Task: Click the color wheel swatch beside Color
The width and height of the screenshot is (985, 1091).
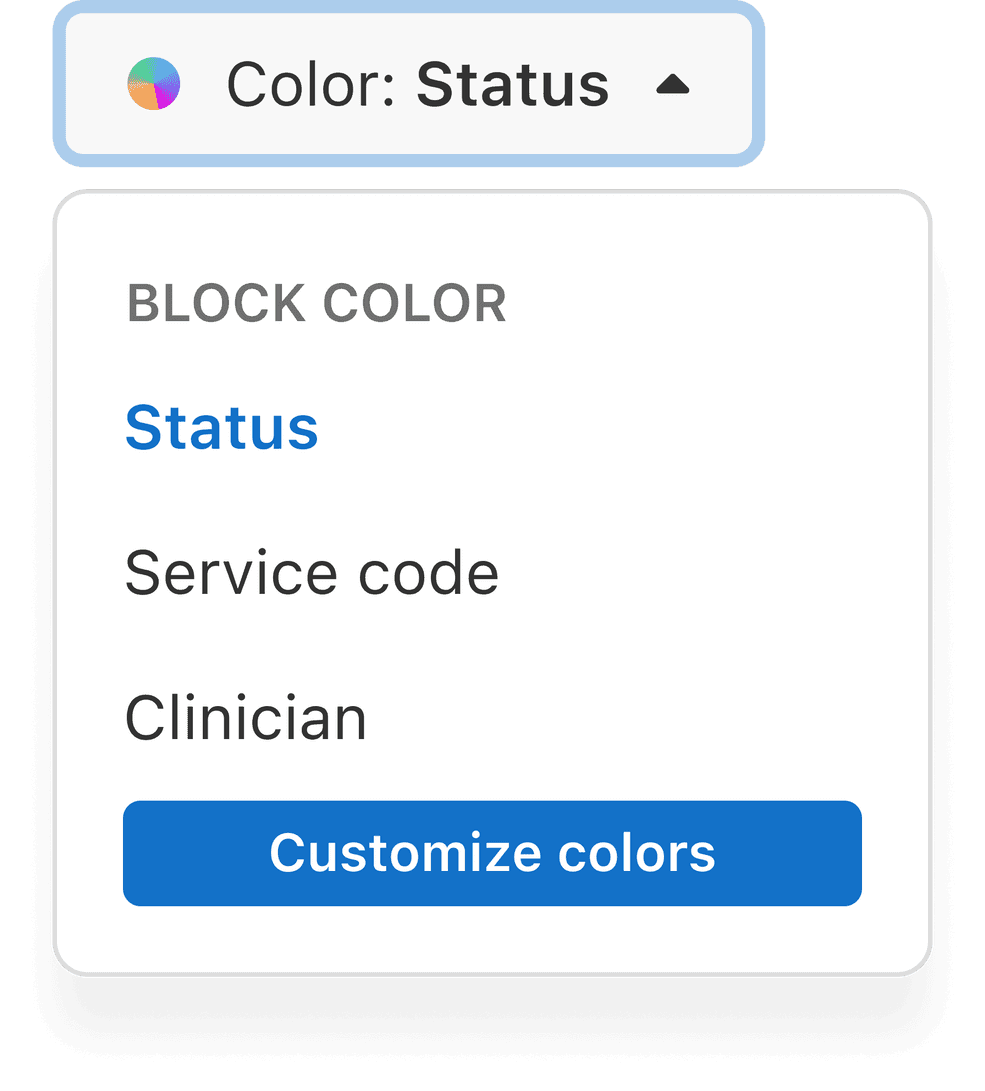Action: click(x=154, y=83)
